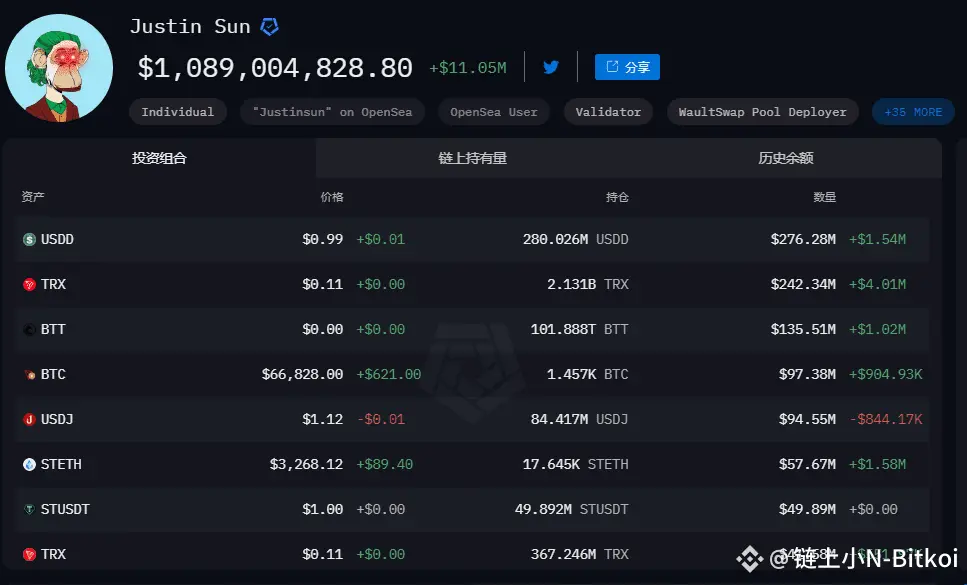Click the USDJ price $1.12
This screenshot has height=585, width=967.
click(x=323, y=419)
